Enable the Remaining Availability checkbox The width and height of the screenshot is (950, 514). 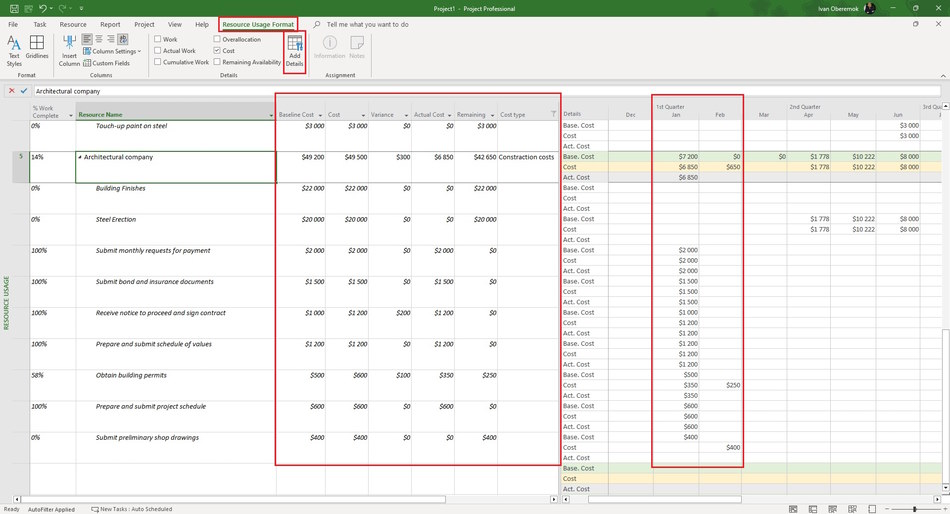217,62
